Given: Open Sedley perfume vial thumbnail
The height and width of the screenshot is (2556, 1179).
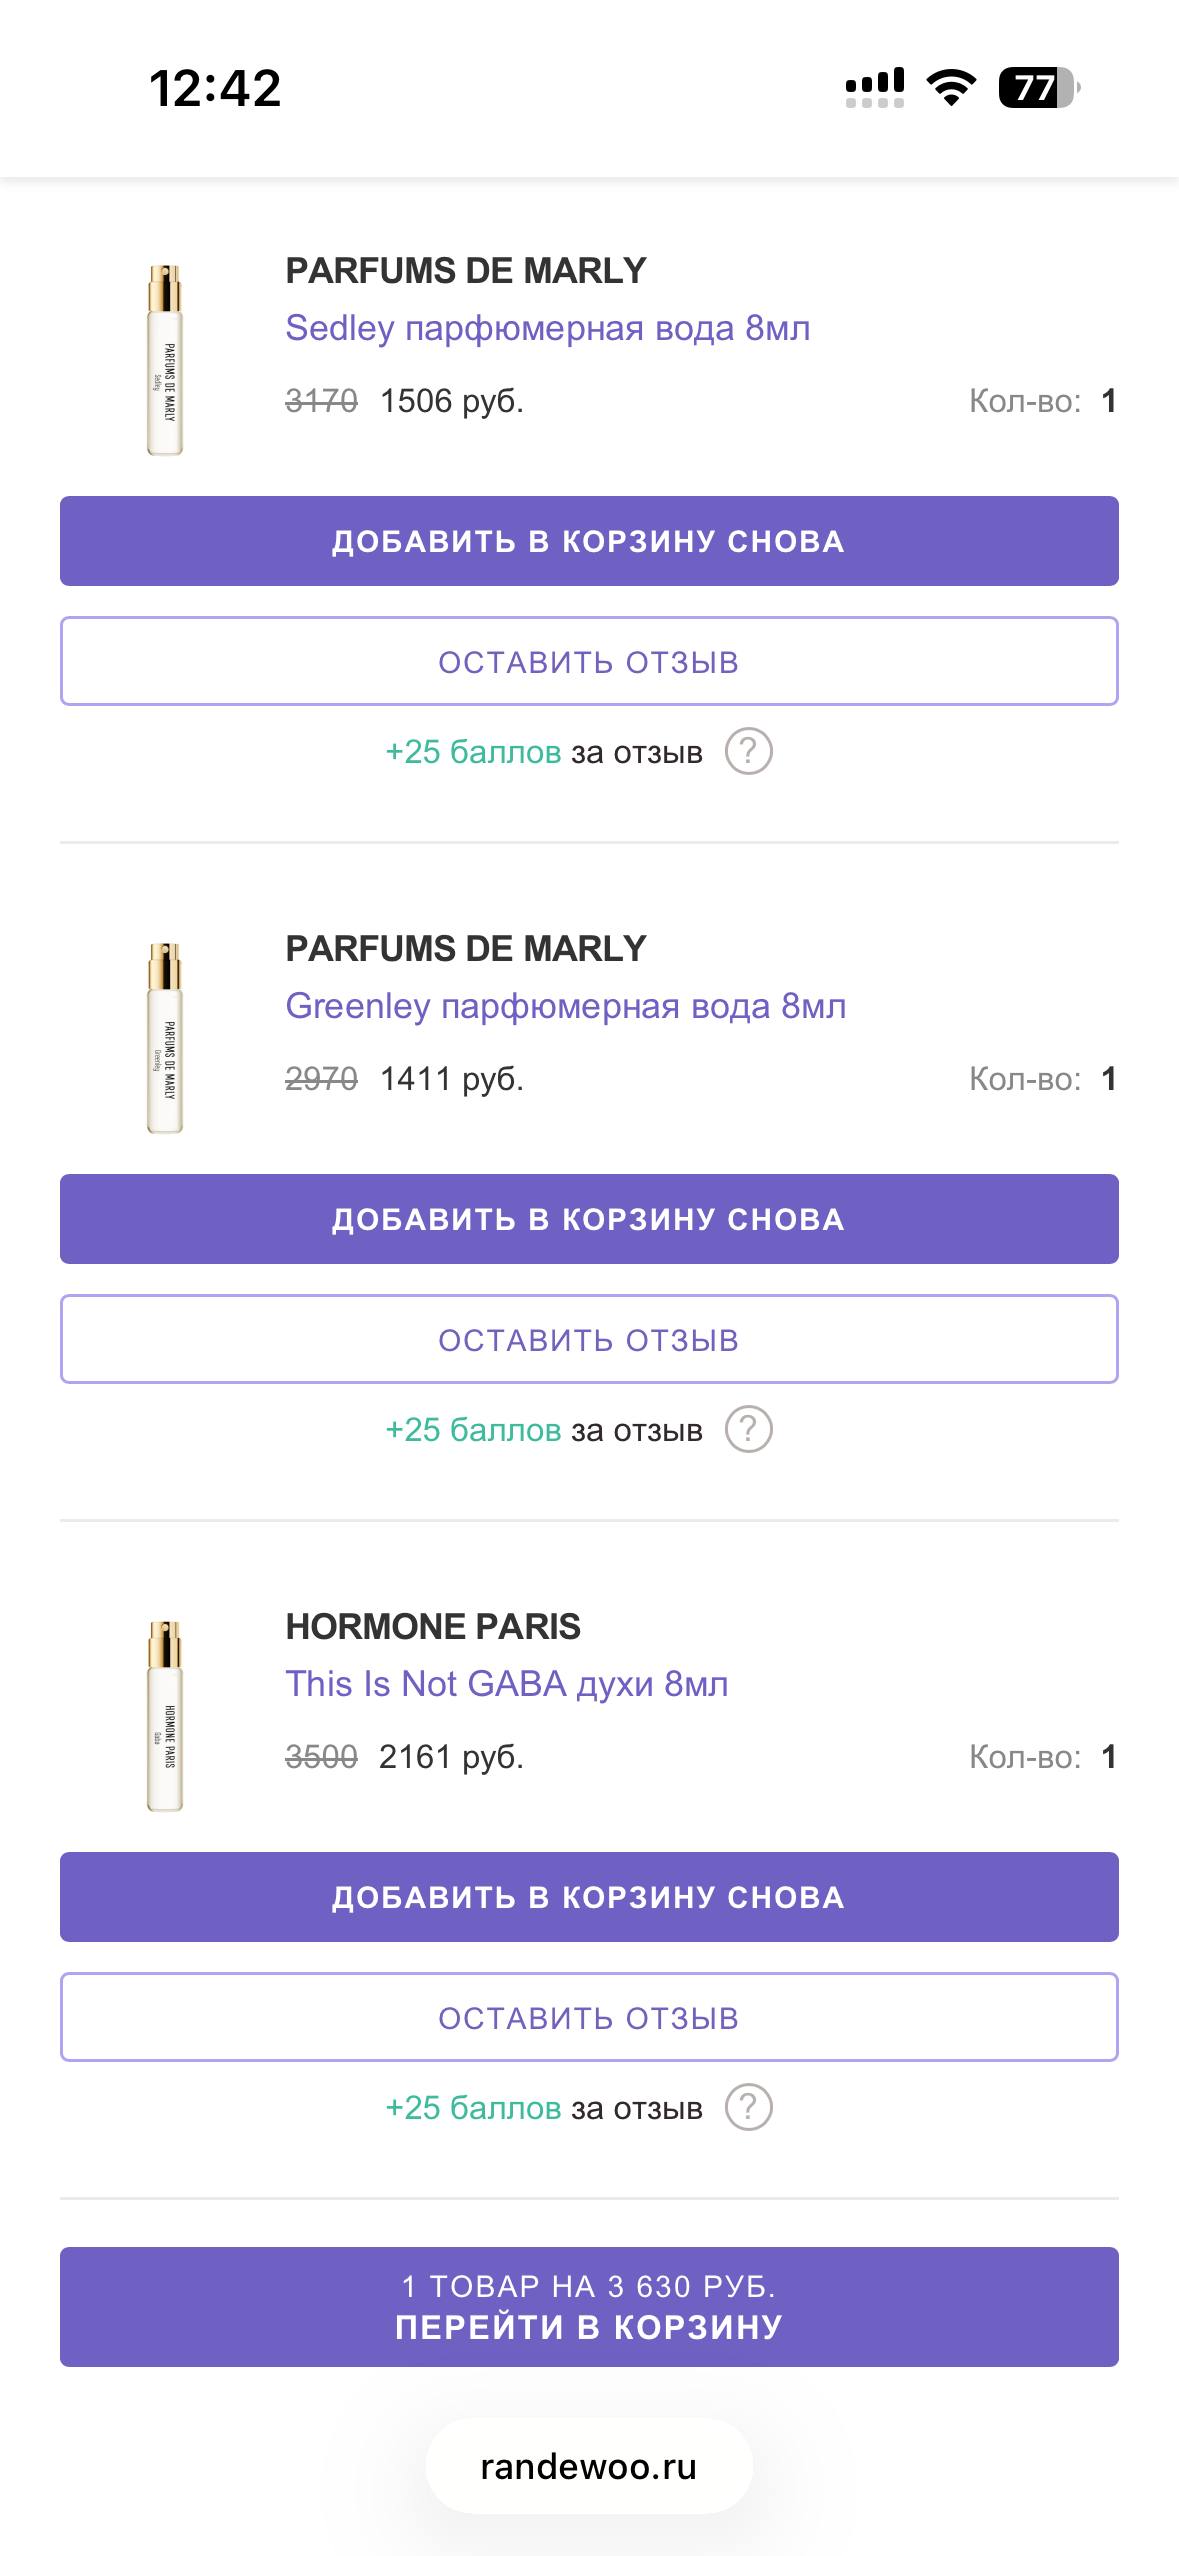Looking at the screenshot, I should [165, 359].
